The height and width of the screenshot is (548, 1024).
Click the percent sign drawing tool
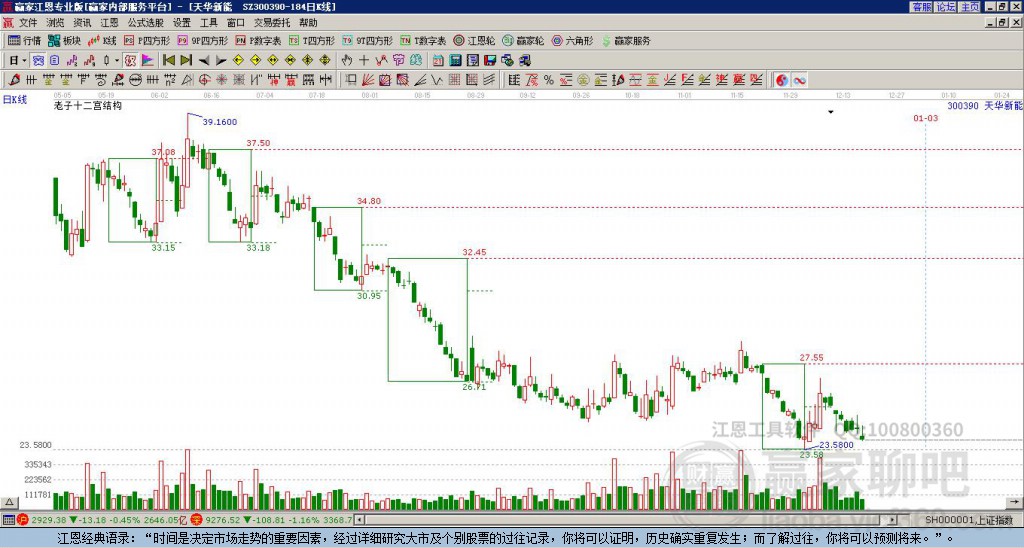click(x=549, y=80)
